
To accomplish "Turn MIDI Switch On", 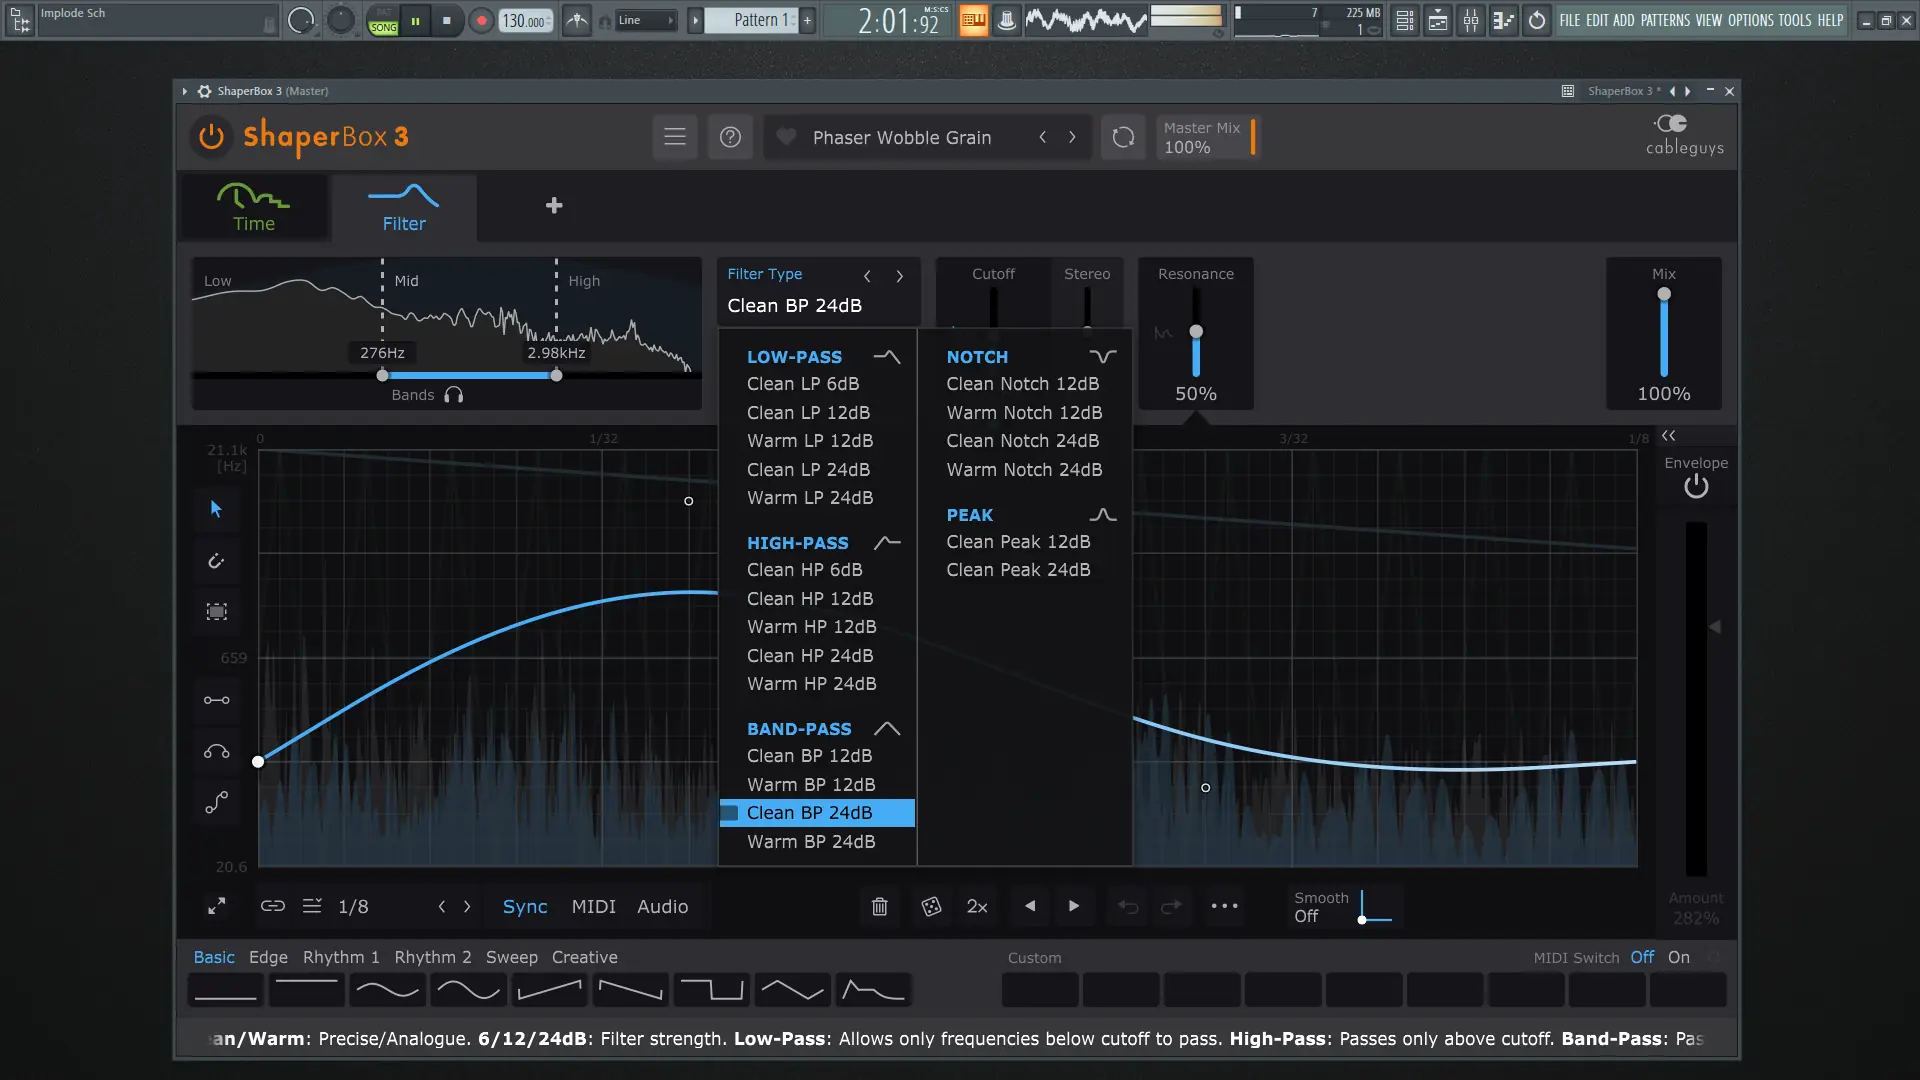I will [1679, 957].
